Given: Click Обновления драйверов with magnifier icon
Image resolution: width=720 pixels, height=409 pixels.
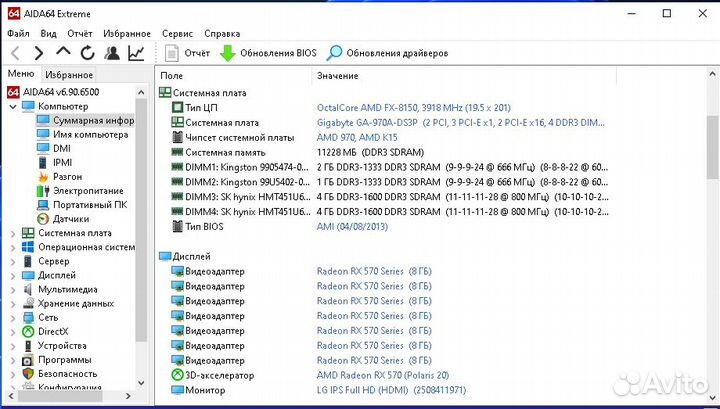Looking at the screenshot, I should [x=387, y=53].
